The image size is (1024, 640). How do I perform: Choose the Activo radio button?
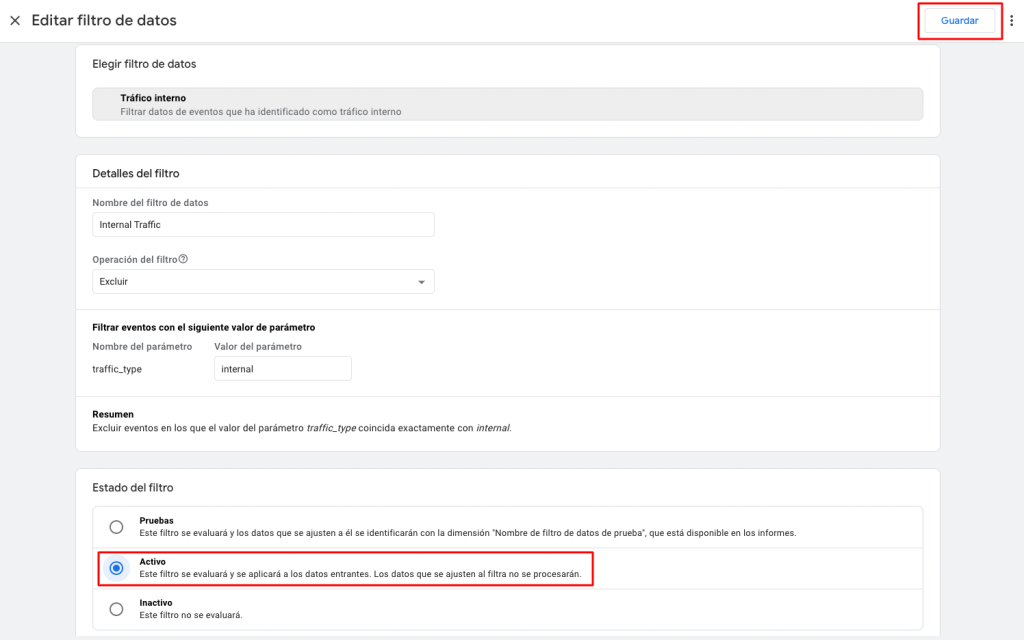(x=117, y=568)
